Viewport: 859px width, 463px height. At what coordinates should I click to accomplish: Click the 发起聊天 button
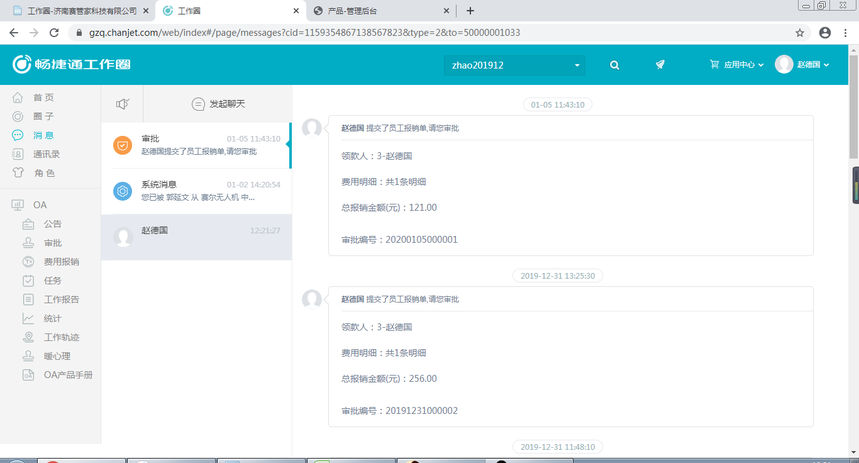coord(218,104)
